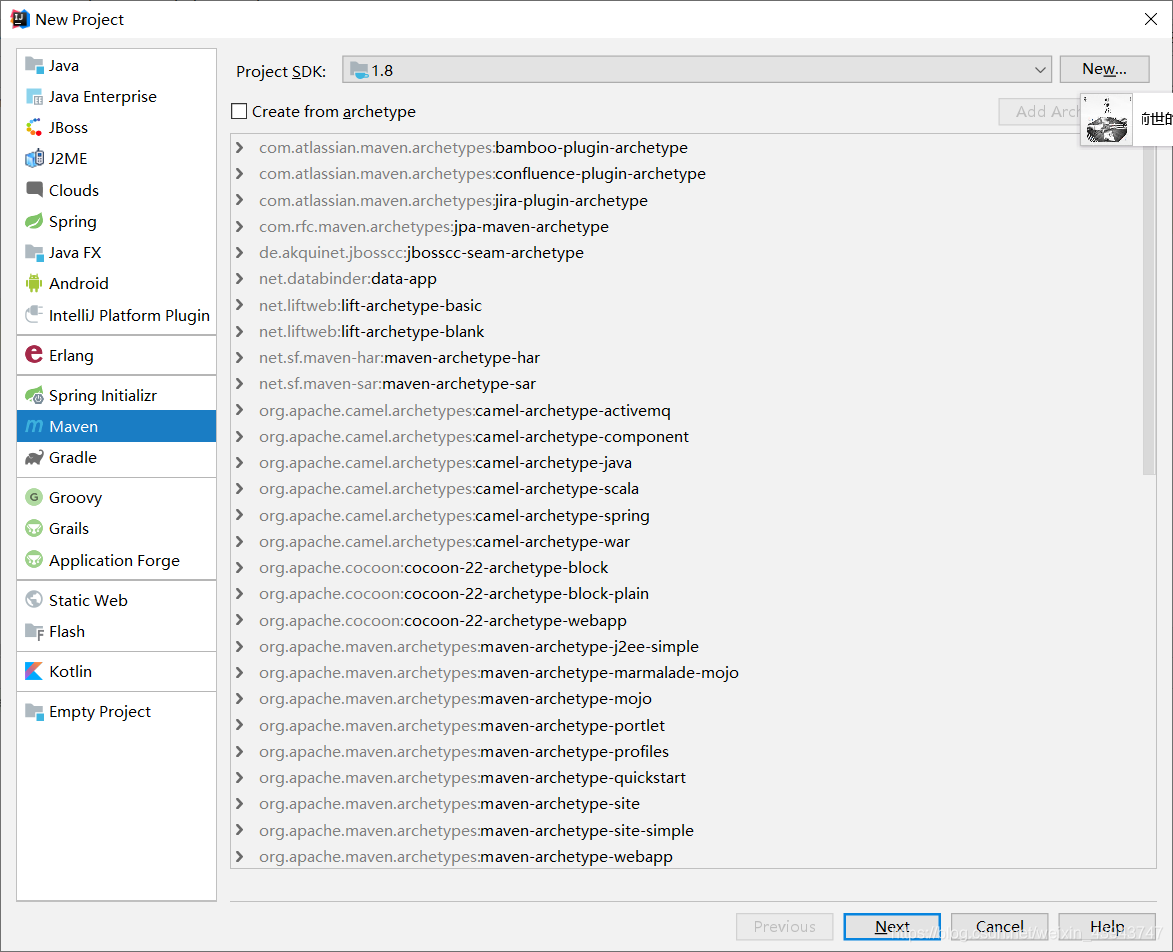Expand confluence-plugin-archetype node

(x=239, y=173)
